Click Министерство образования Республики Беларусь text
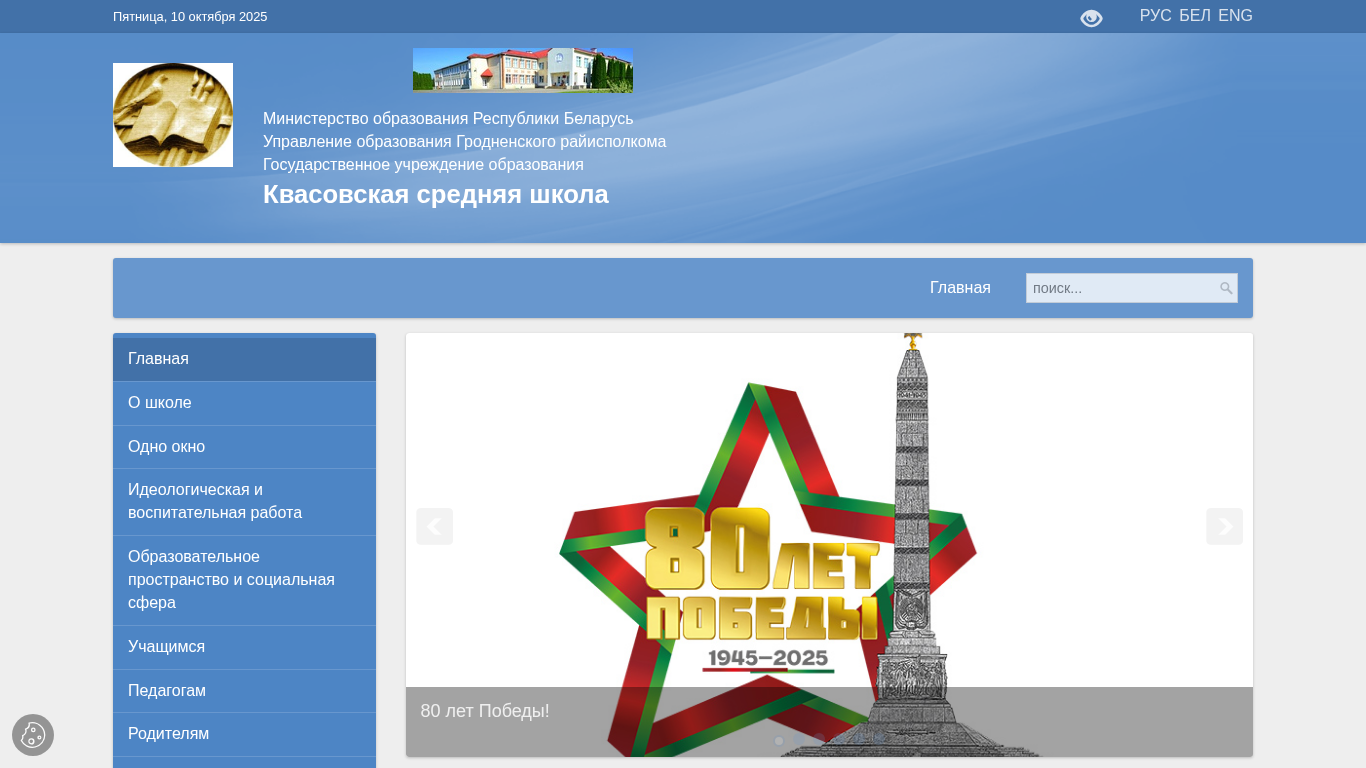The width and height of the screenshot is (1366, 768). (x=448, y=119)
